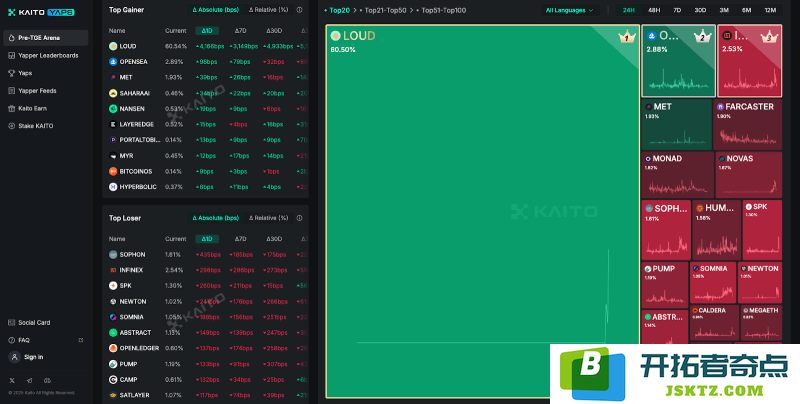Select 48H timeframe

[654, 10]
